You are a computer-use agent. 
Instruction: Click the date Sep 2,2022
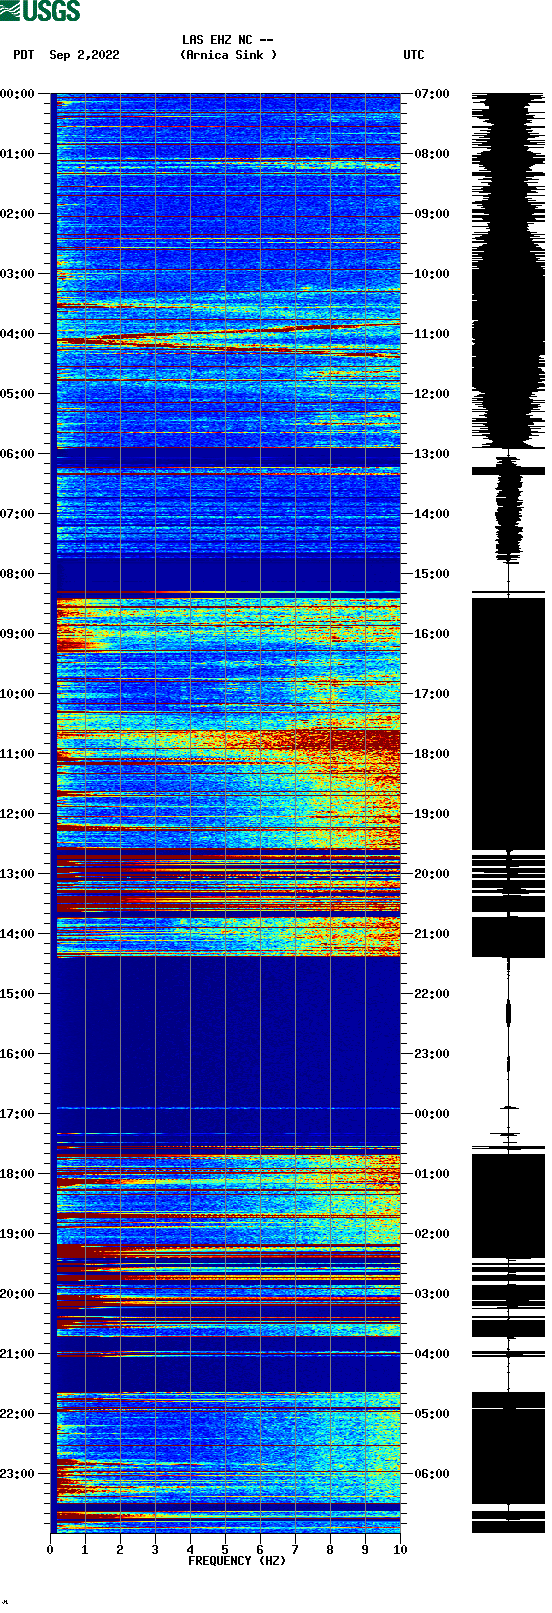[84, 55]
